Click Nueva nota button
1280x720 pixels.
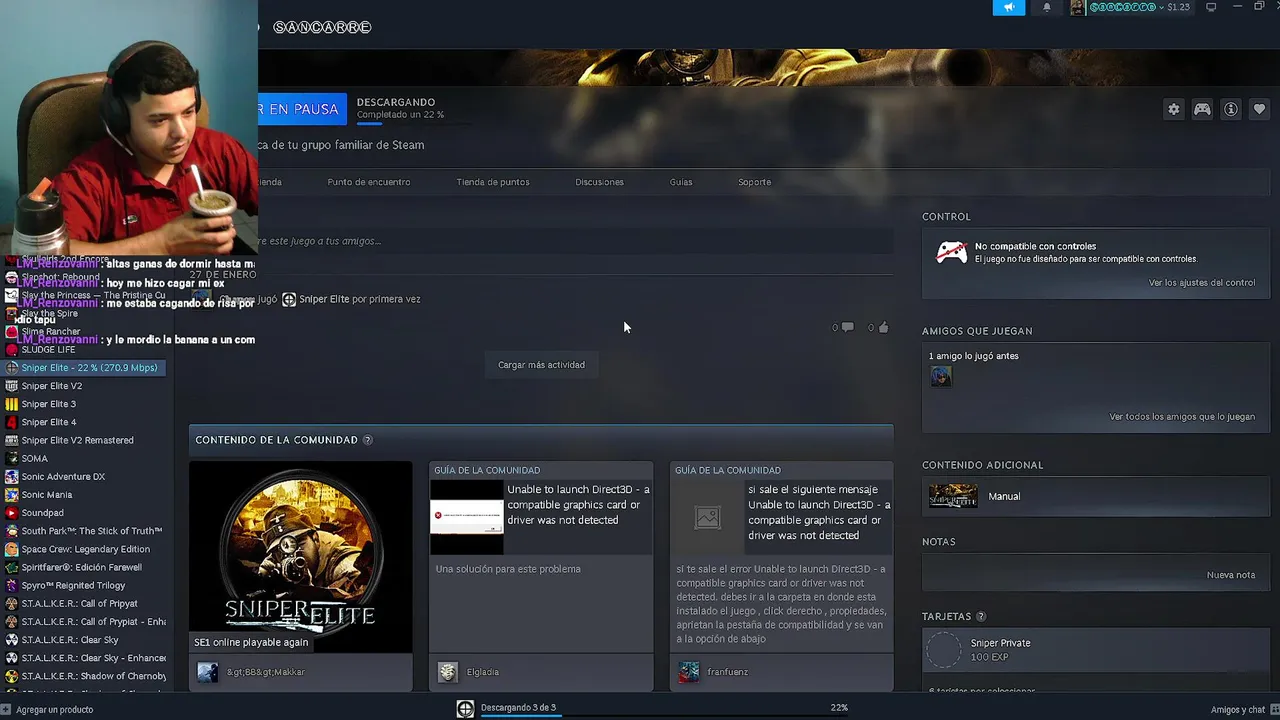[1231, 575]
